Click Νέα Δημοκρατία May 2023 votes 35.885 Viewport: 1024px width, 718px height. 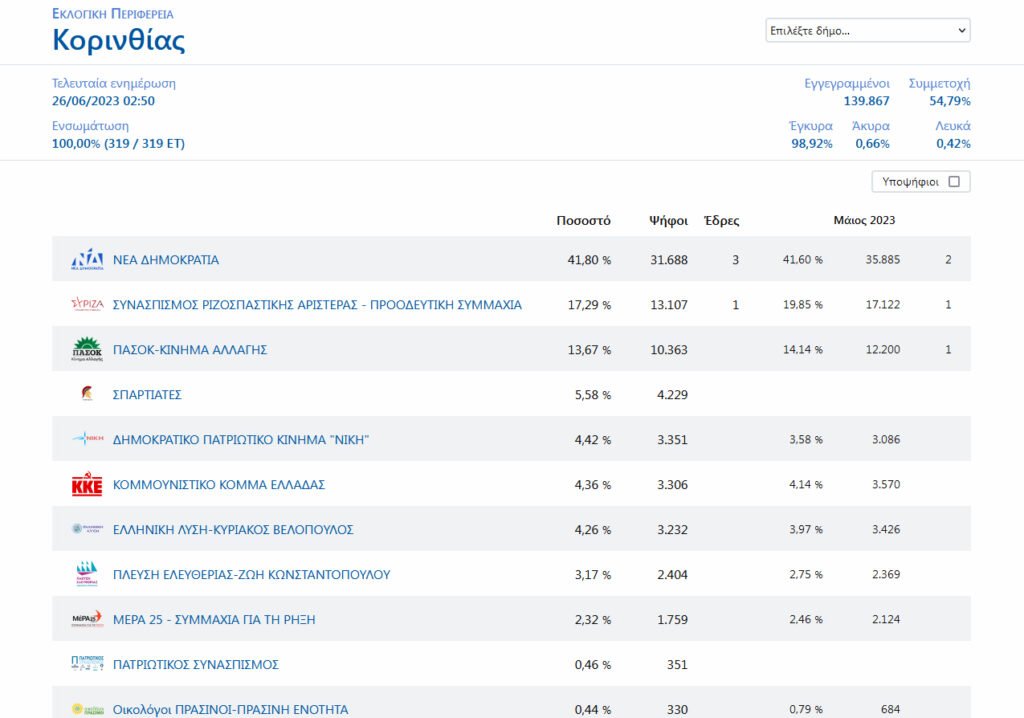[883, 259]
